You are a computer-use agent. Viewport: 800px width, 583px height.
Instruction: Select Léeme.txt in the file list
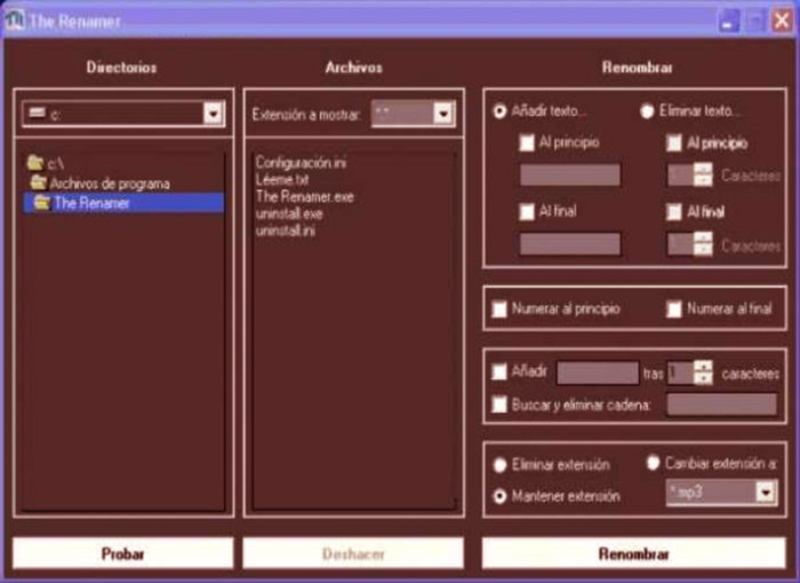[x=282, y=180]
